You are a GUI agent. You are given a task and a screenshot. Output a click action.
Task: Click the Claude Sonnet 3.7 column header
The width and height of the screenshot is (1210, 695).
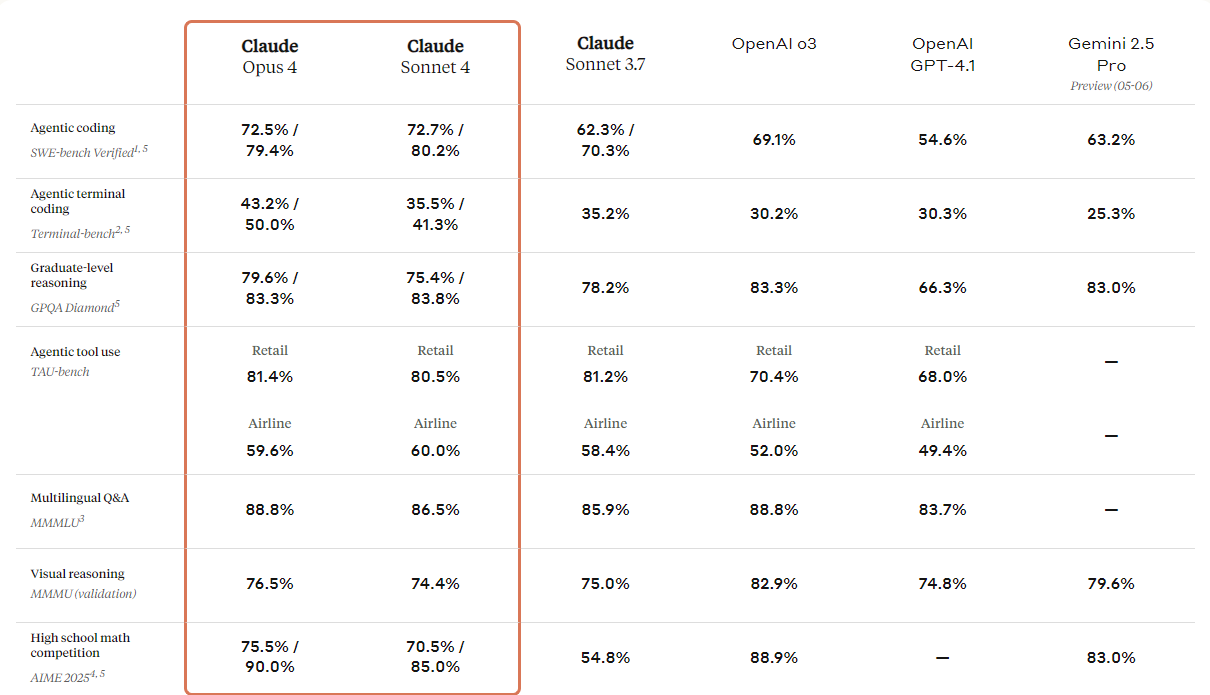606,54
